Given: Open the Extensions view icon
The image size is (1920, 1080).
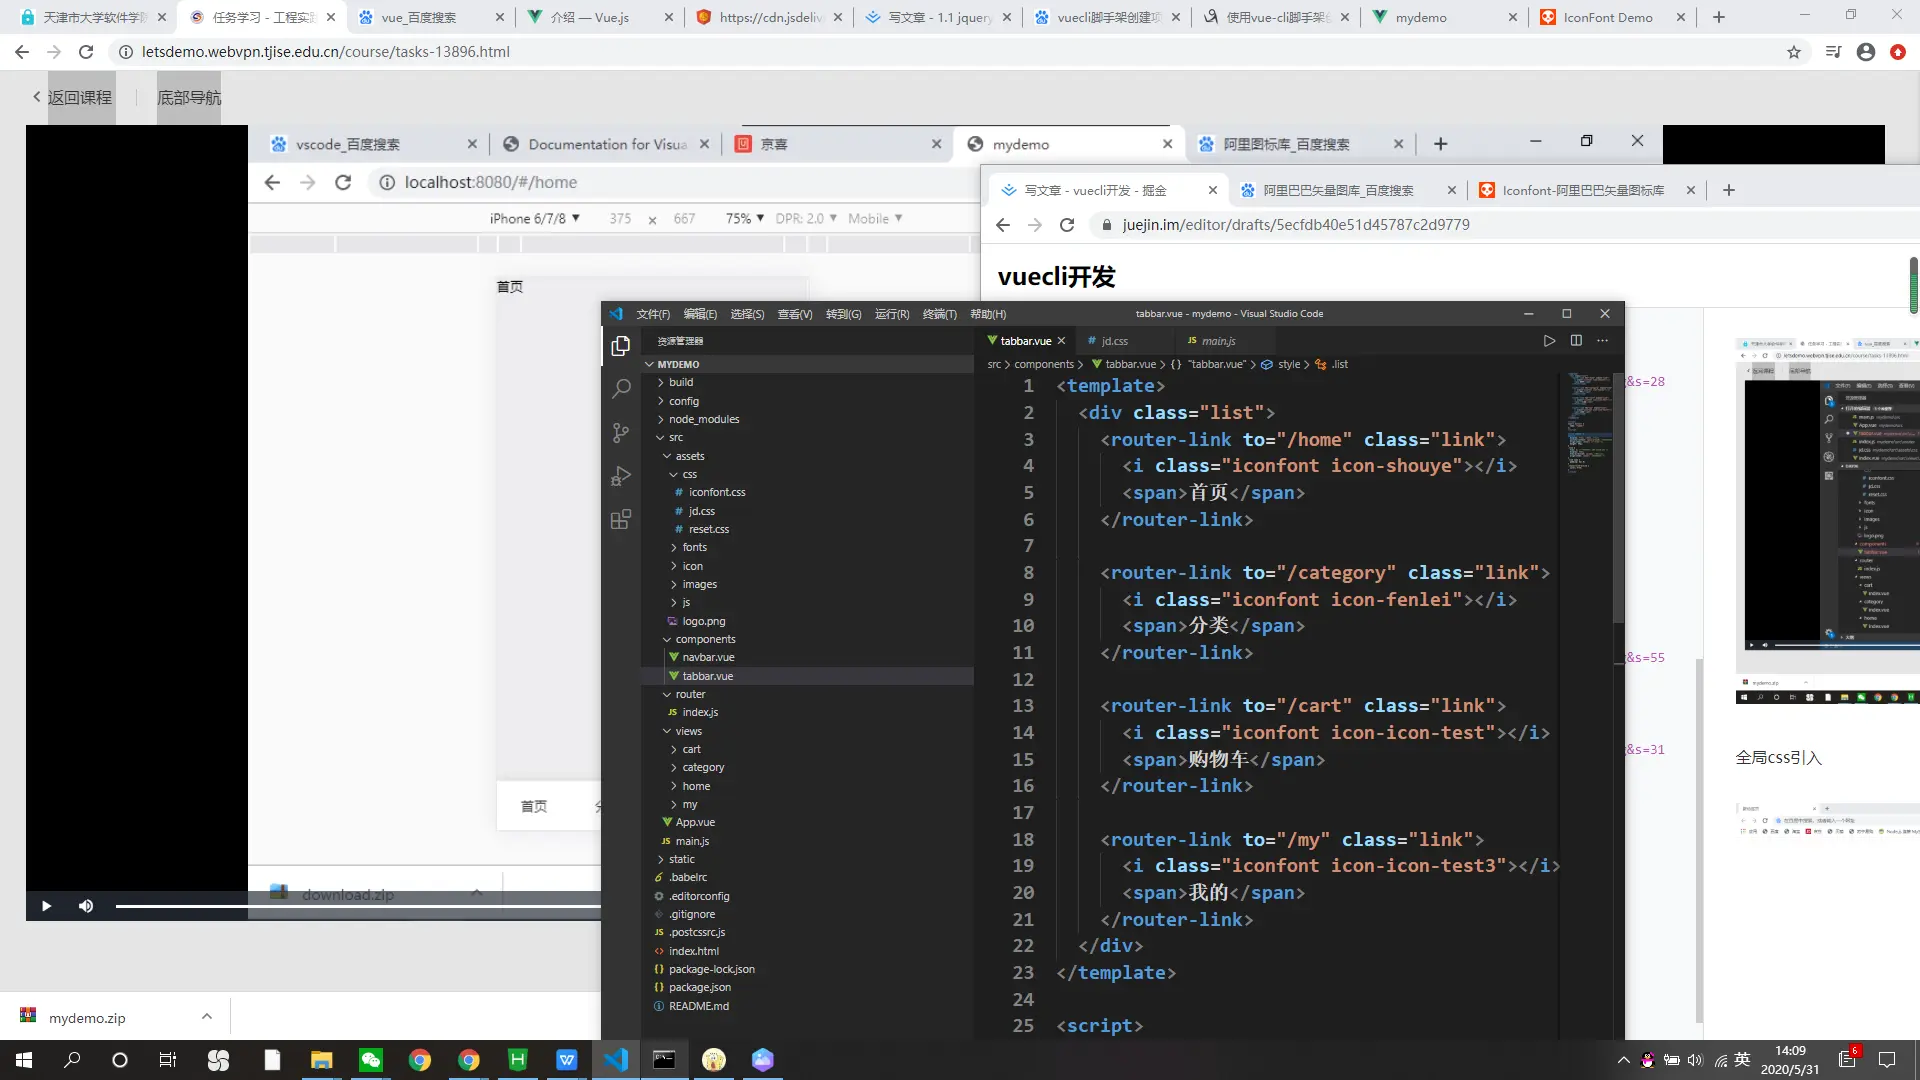Looking at the screenshot, I should tap(621, 519).
